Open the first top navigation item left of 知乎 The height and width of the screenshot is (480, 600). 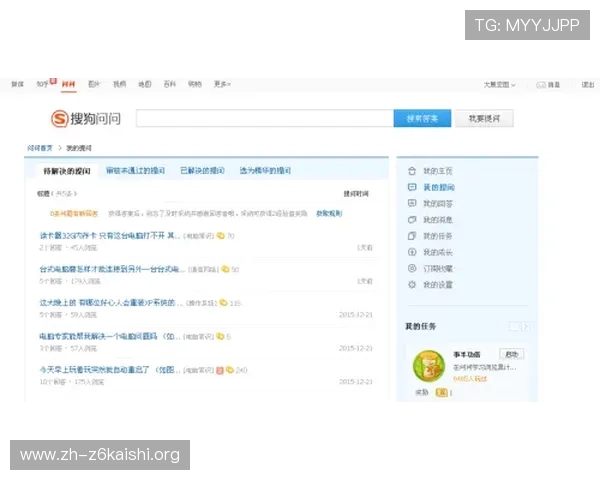tap(17, 84)
